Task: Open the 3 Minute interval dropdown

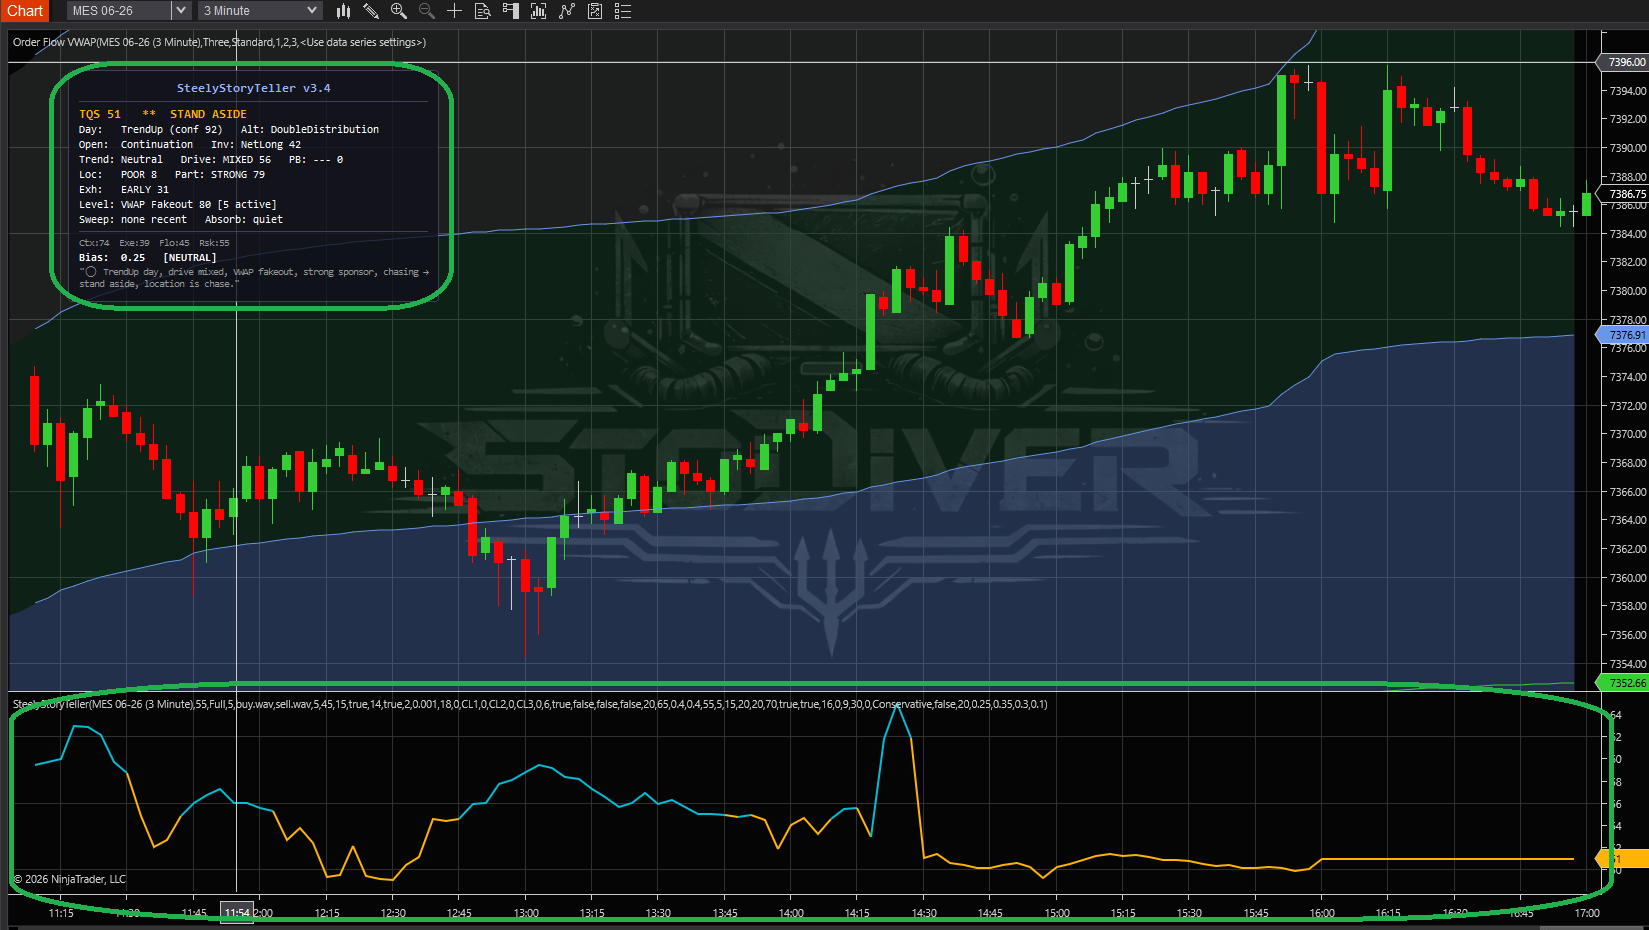Action: [260, 11]
